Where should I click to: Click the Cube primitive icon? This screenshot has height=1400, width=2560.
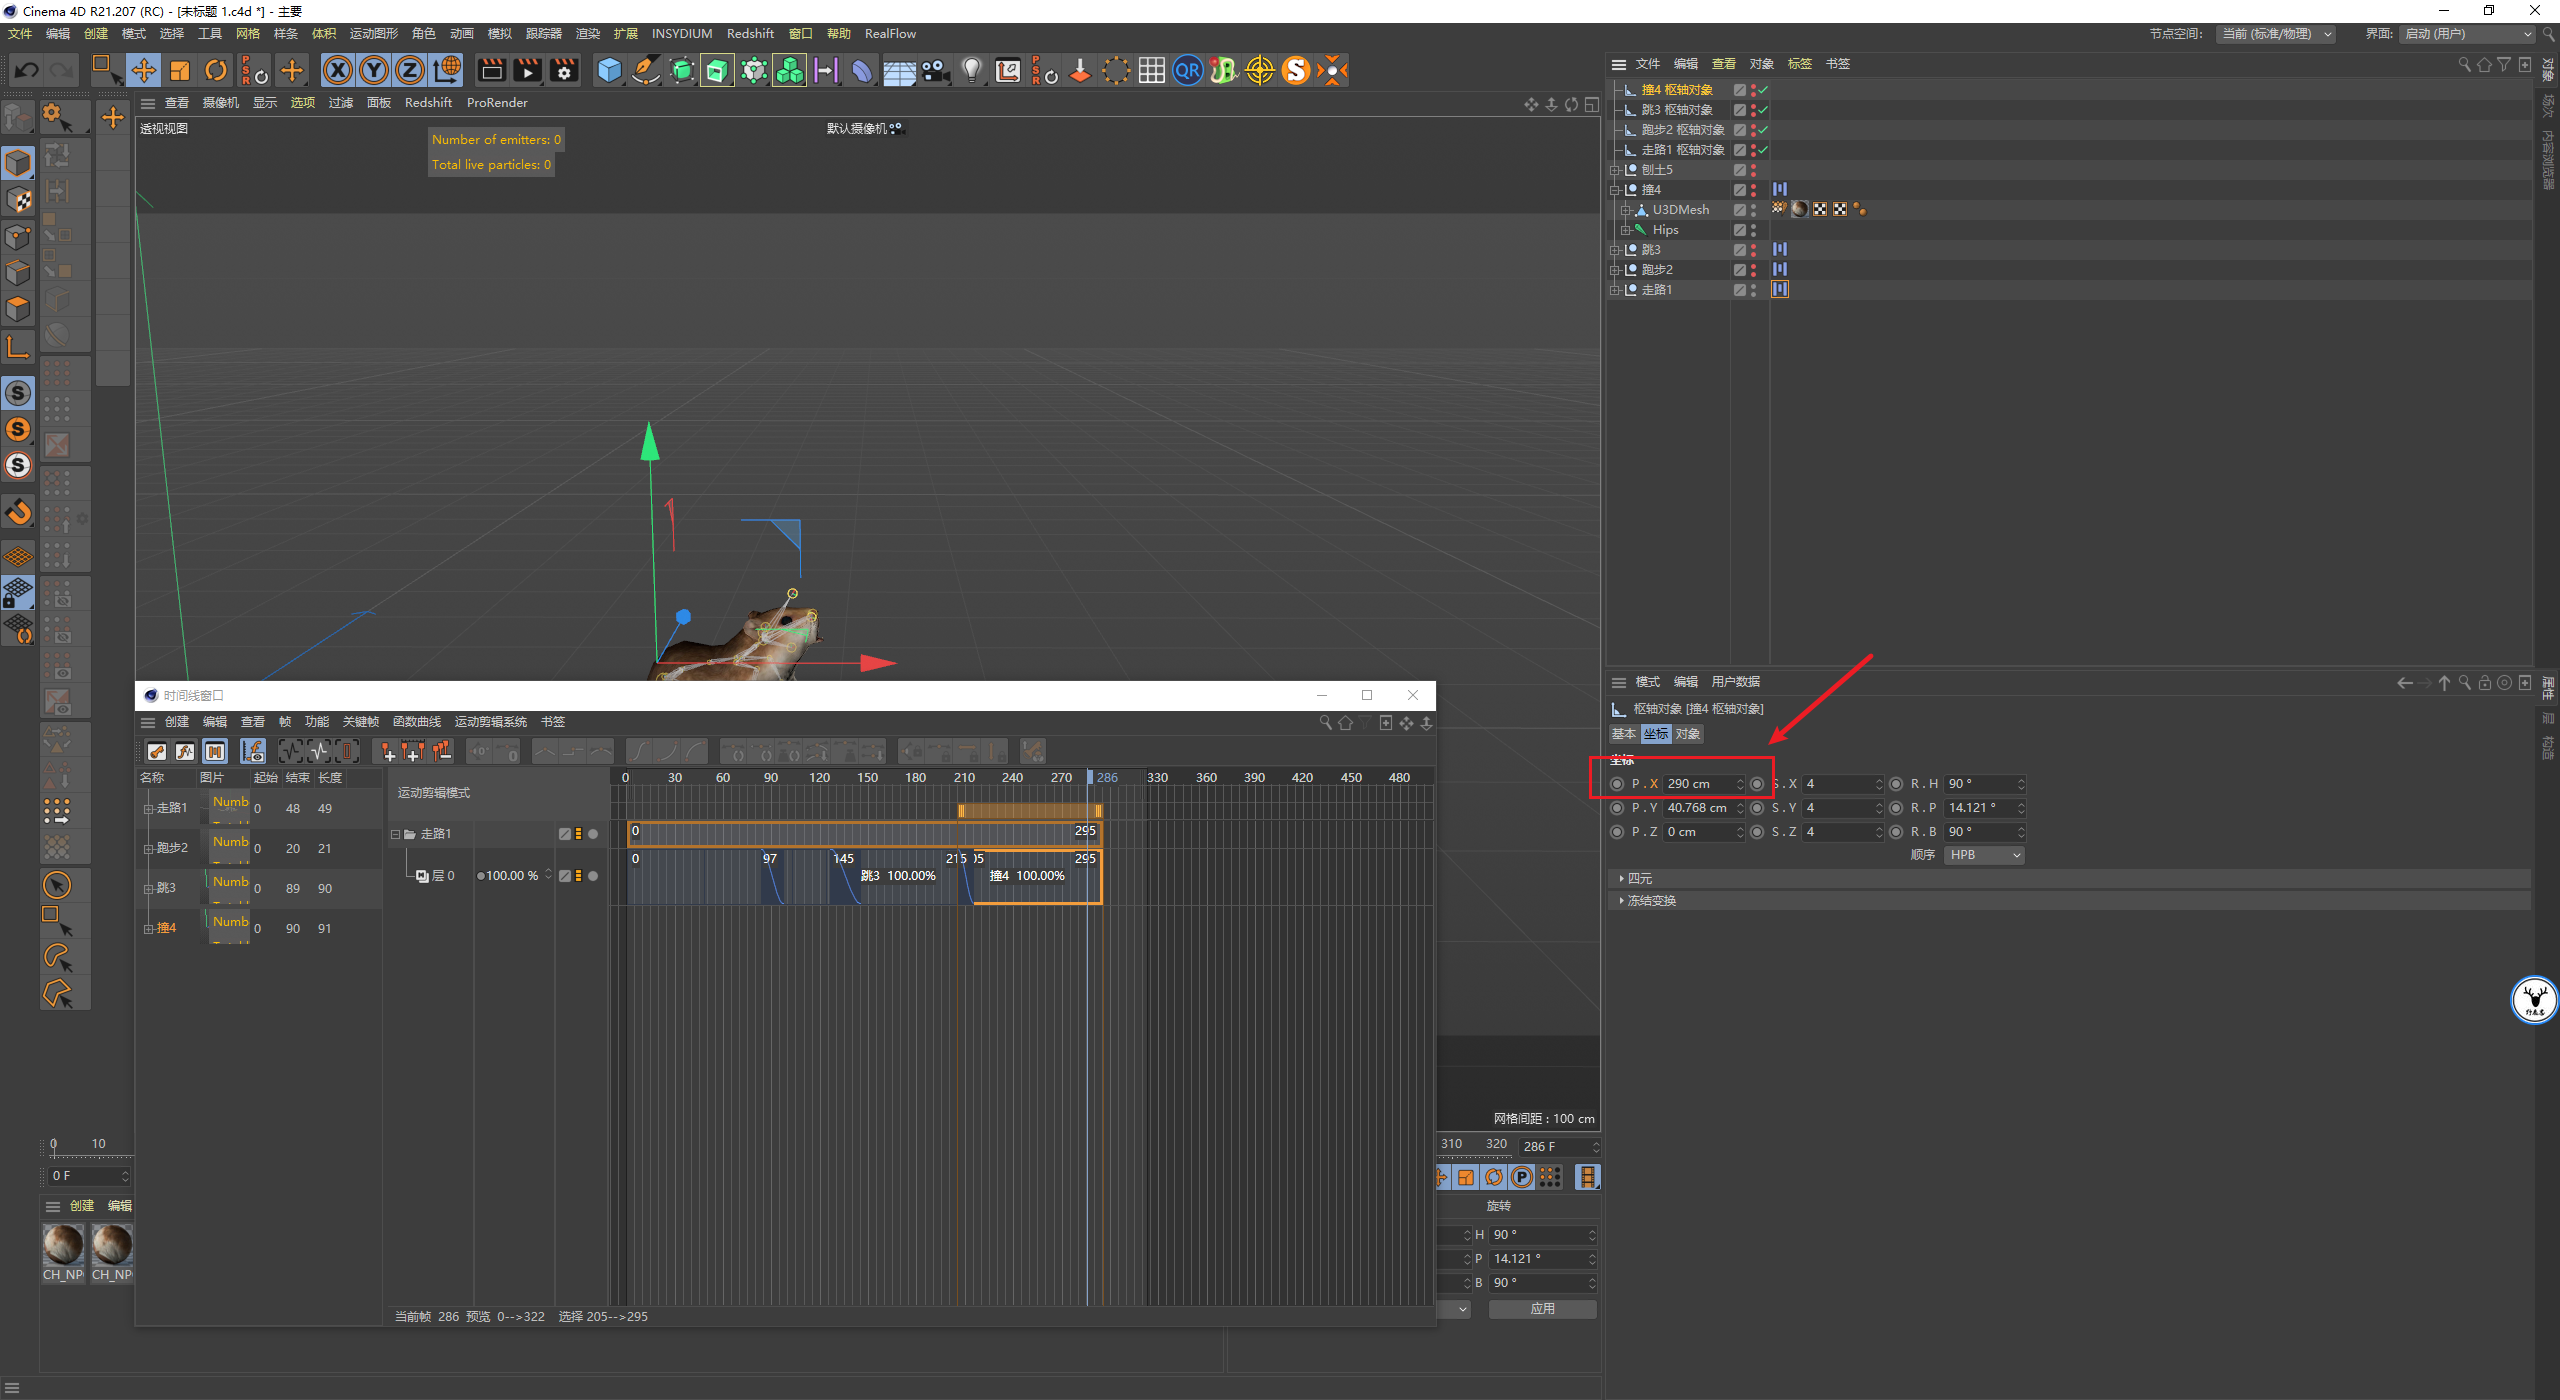[x=609, y=70]
